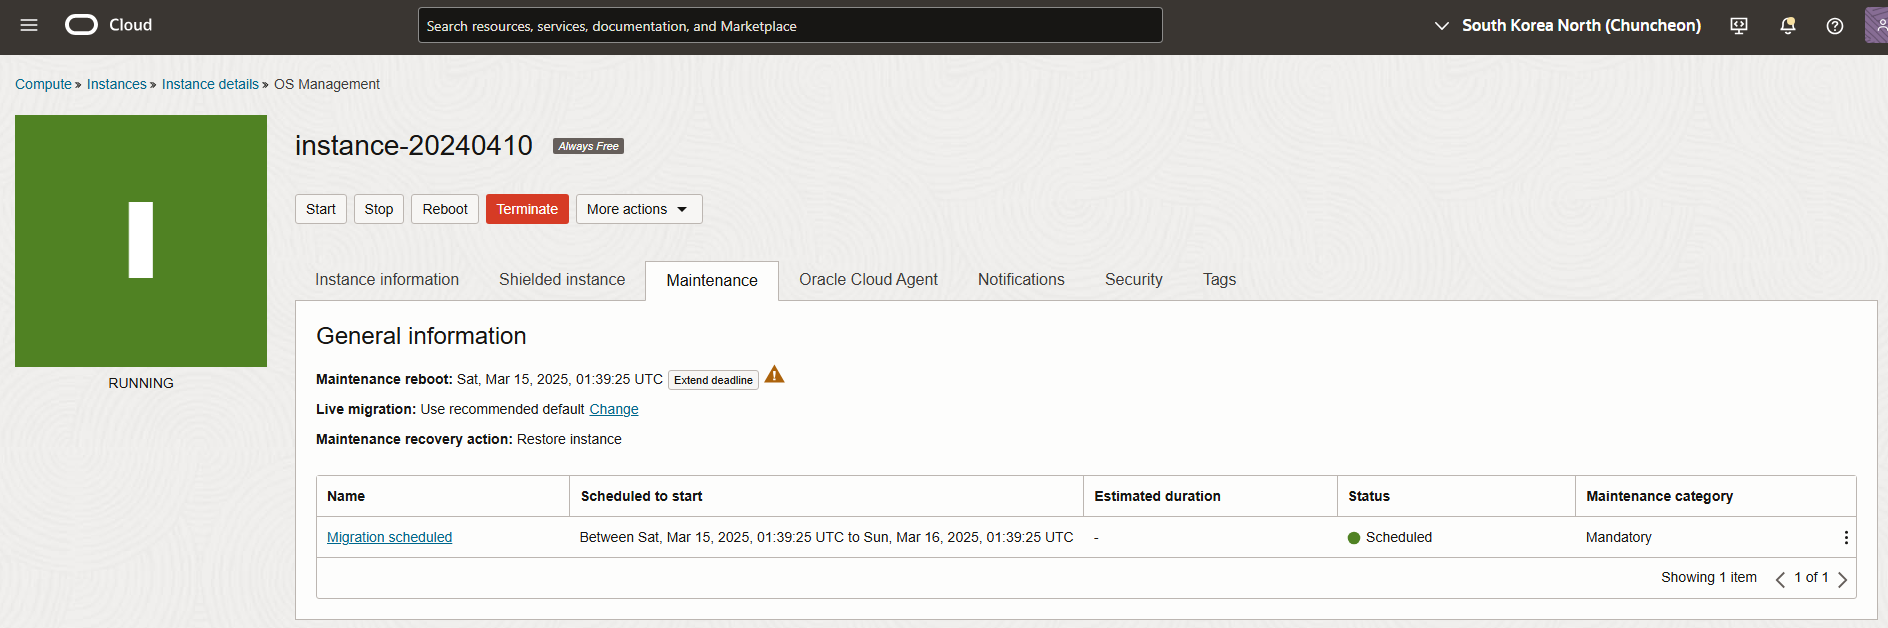The height and width of the screenshot is (628, 1888).
Task: Open the user profile avatar
Action: [1876, 25]
